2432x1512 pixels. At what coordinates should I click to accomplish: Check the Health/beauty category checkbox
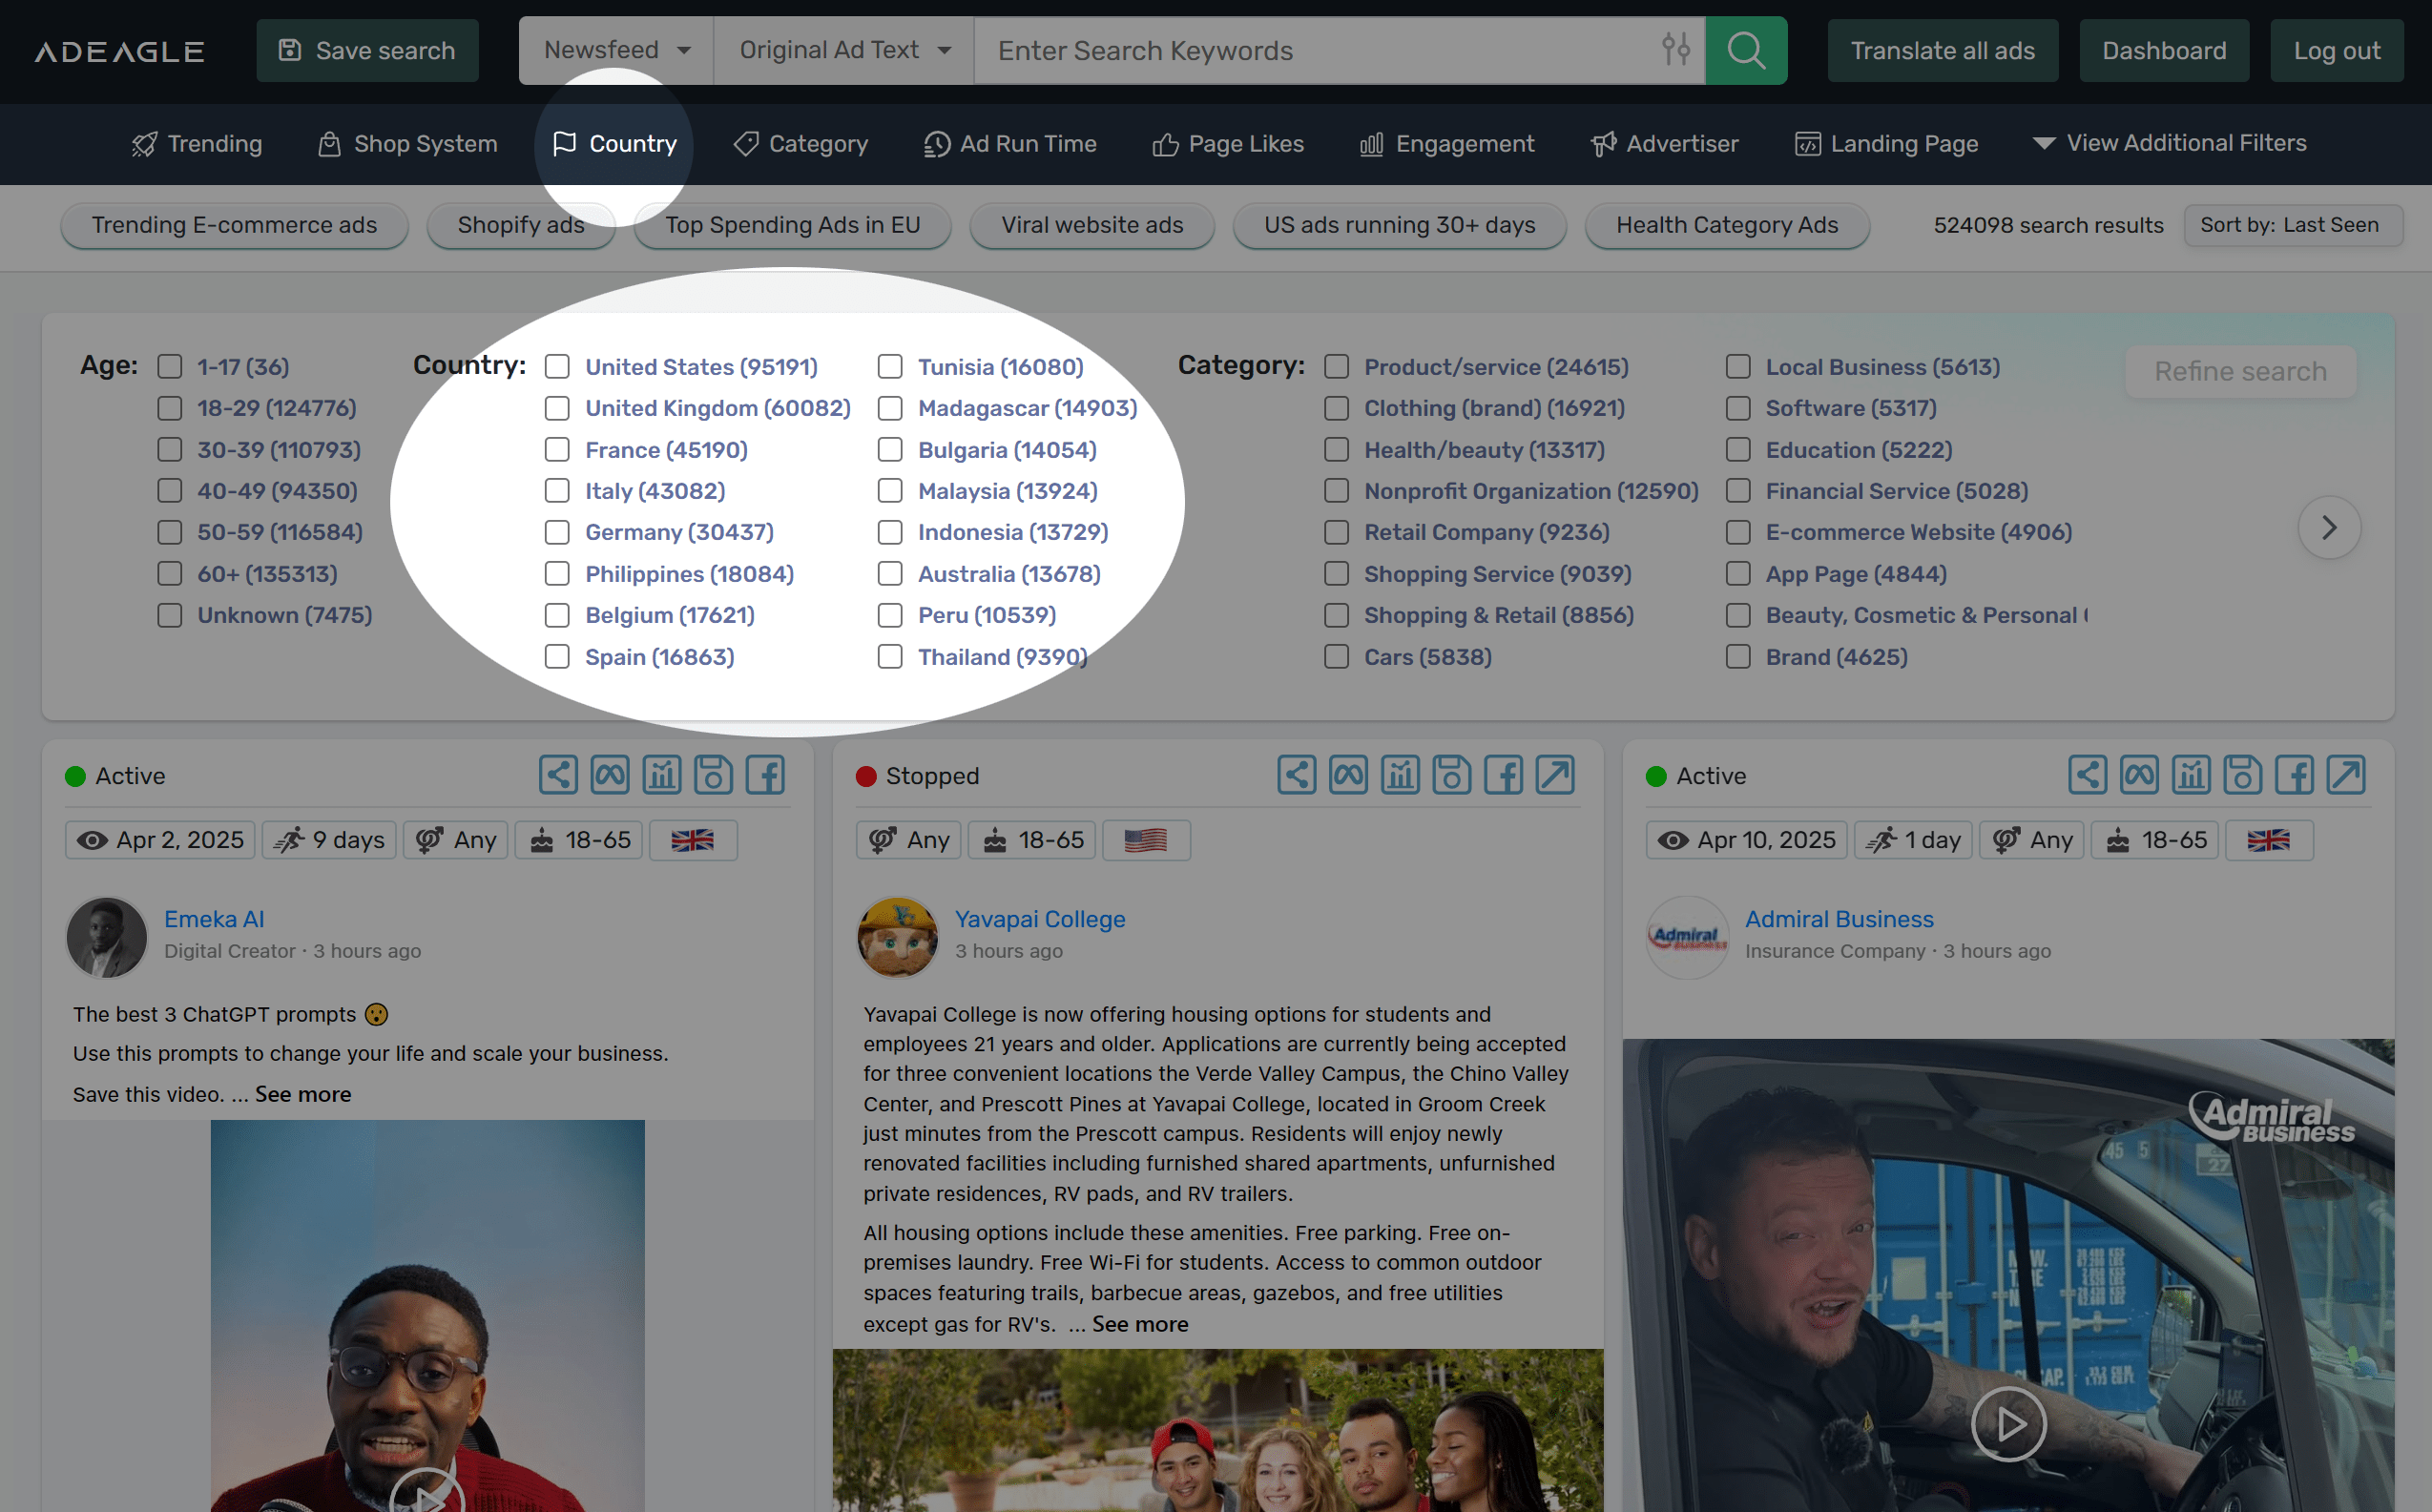point(1337,450)
